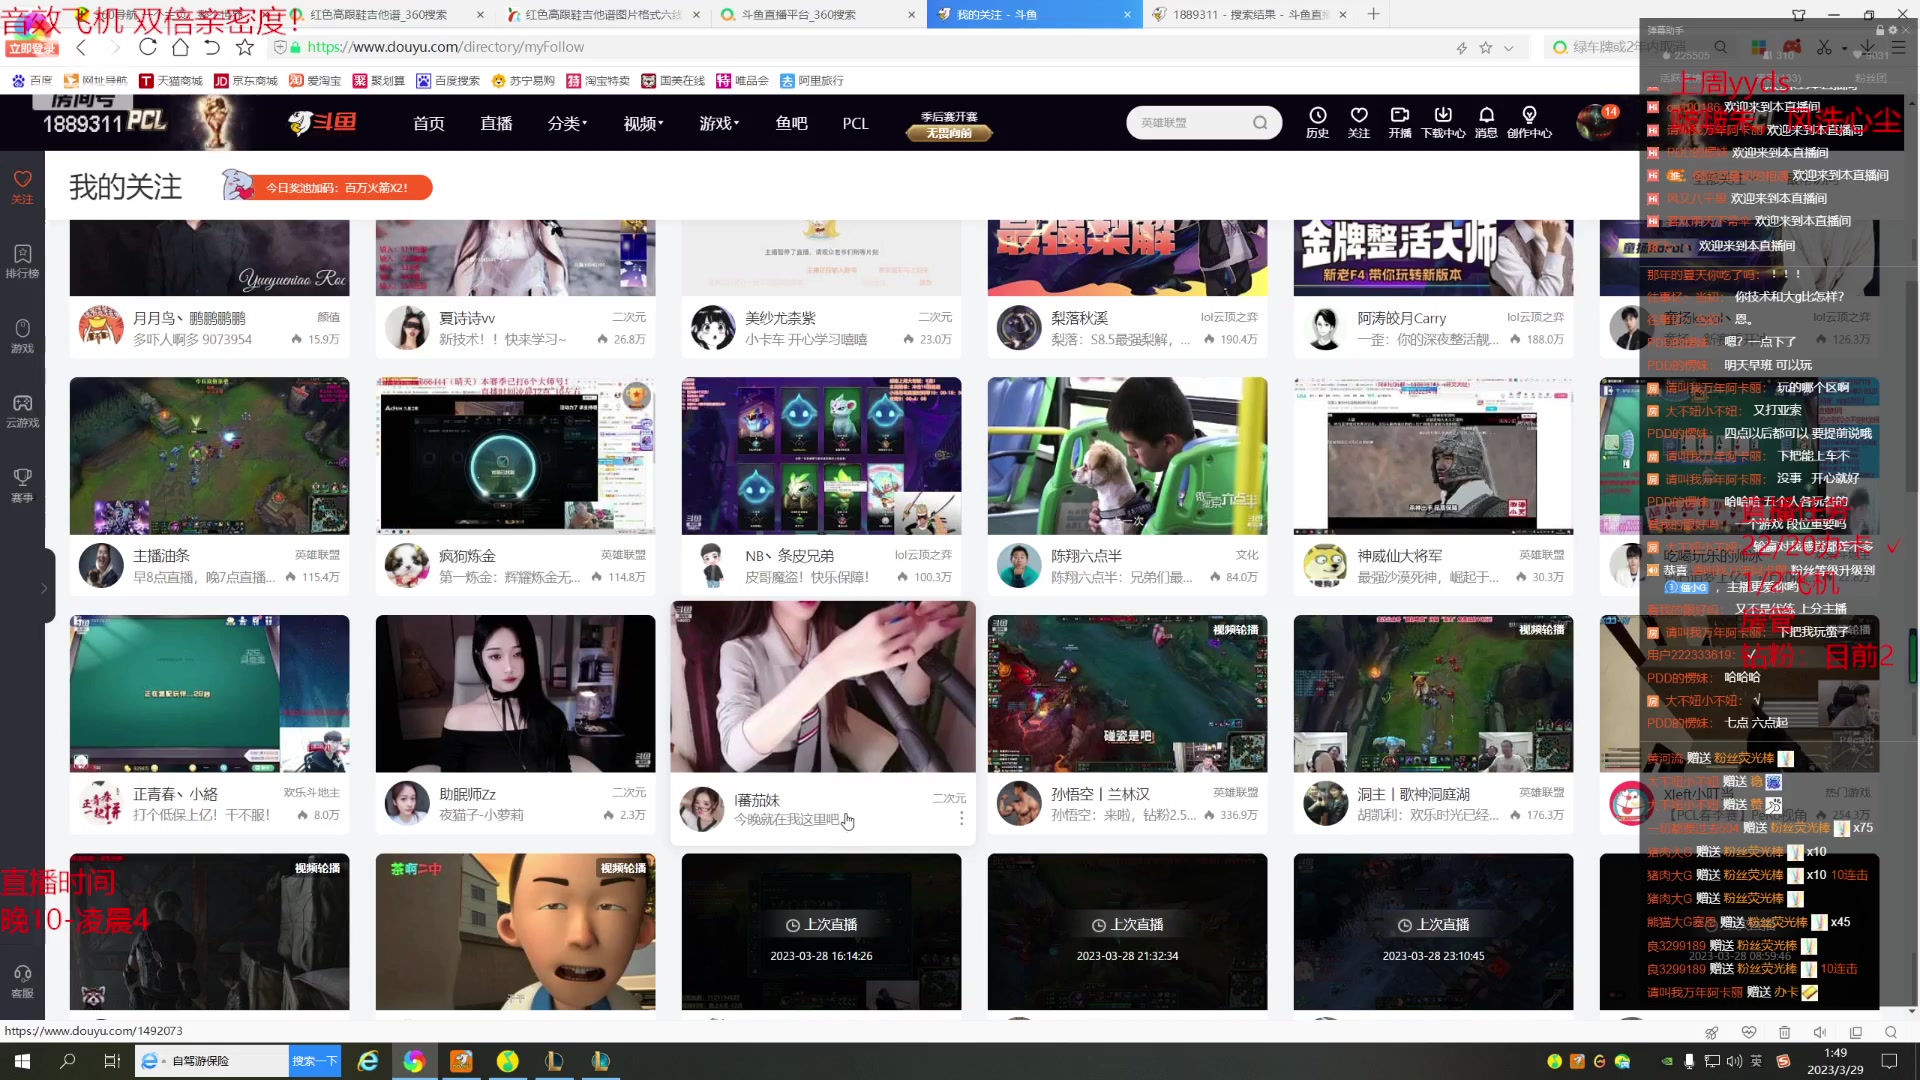Open the 下载中心 download icon
The width and height of the screenshot is (1920, 1080).
1443,122
